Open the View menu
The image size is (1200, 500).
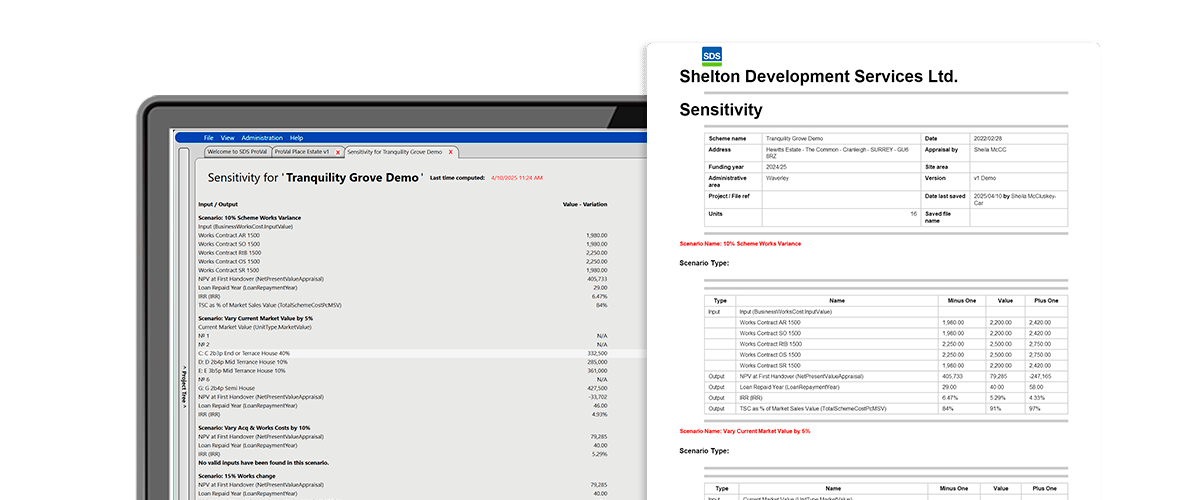coord(228,137)
